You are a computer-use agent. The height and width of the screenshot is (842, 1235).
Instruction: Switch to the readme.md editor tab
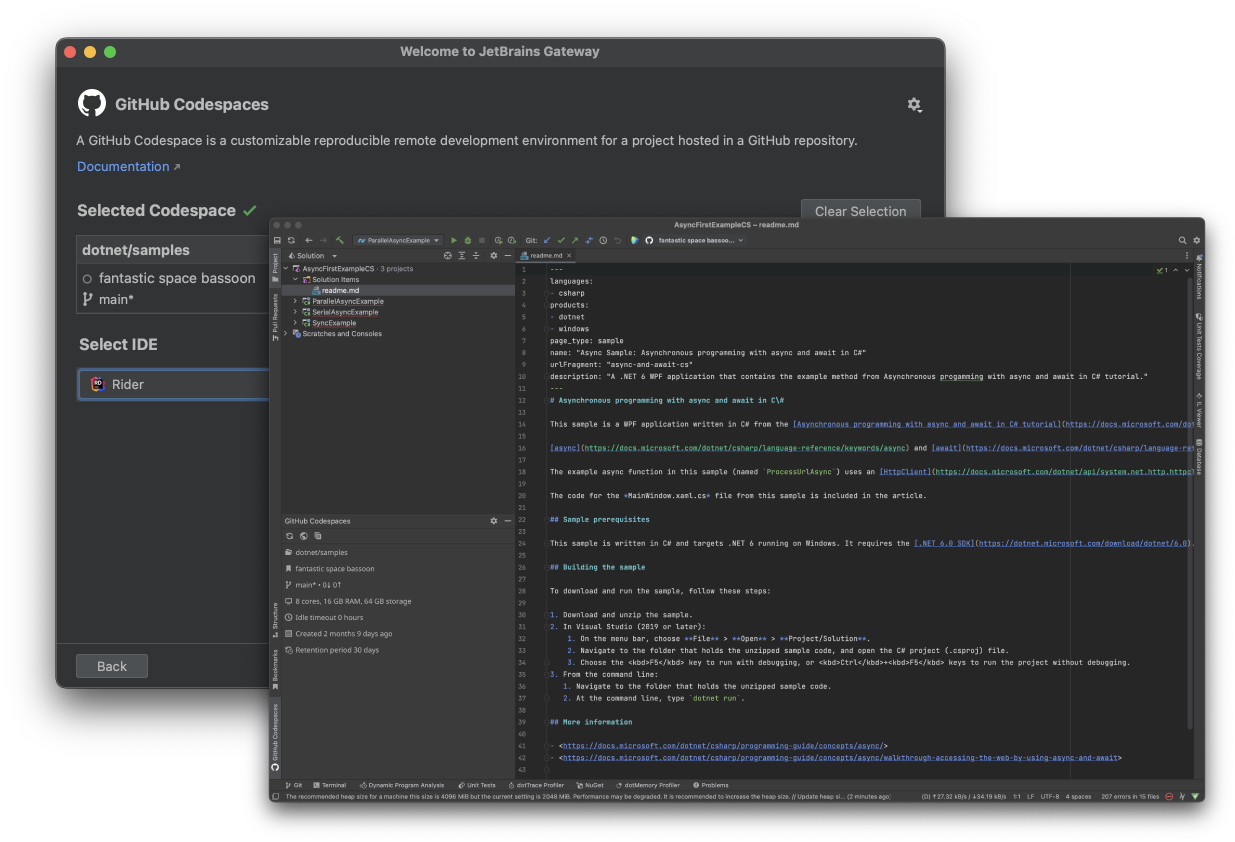coord(545,255)
